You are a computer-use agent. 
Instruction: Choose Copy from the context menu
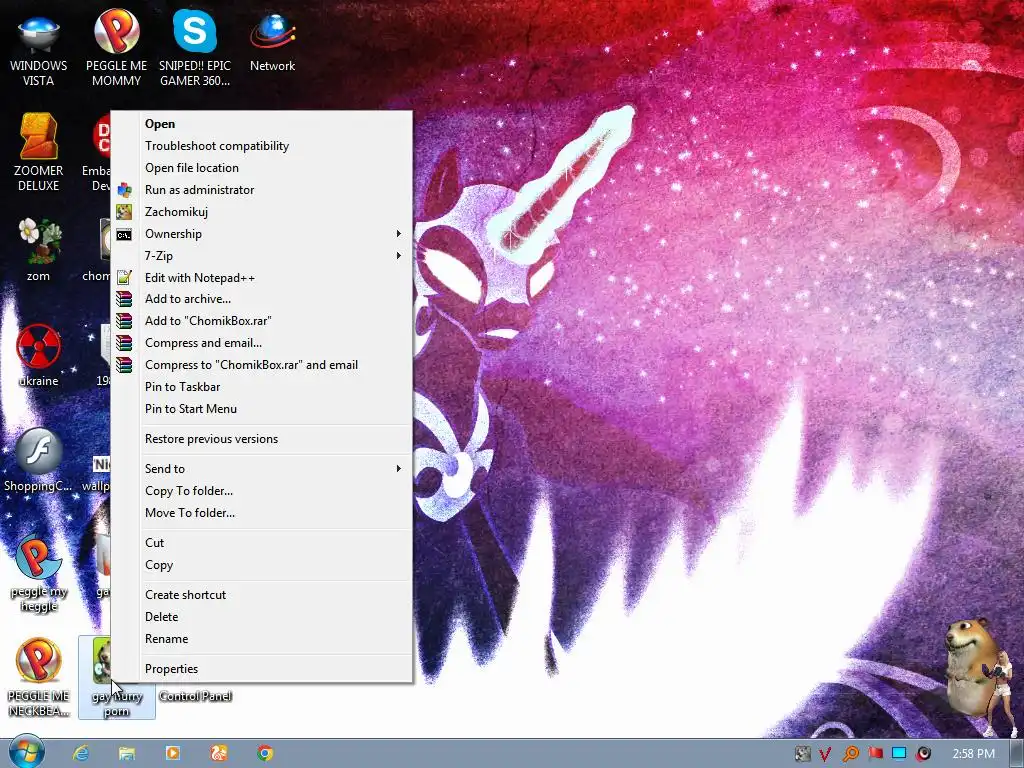click(262, 565)
